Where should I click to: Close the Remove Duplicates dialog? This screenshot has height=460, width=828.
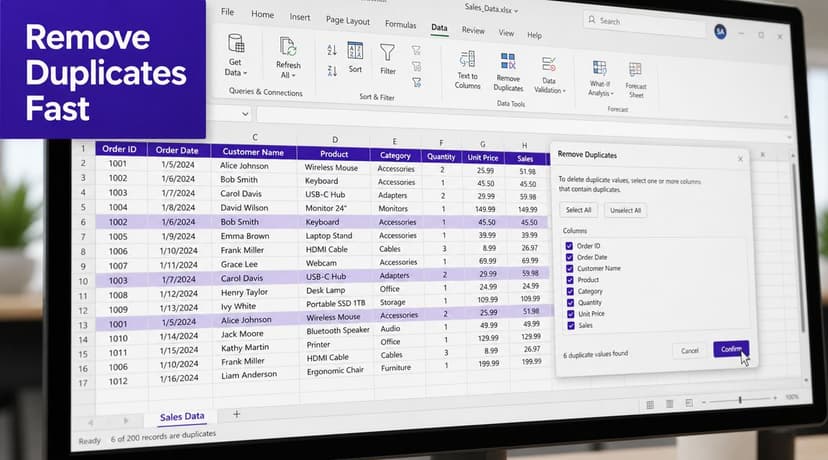(740, 159)
